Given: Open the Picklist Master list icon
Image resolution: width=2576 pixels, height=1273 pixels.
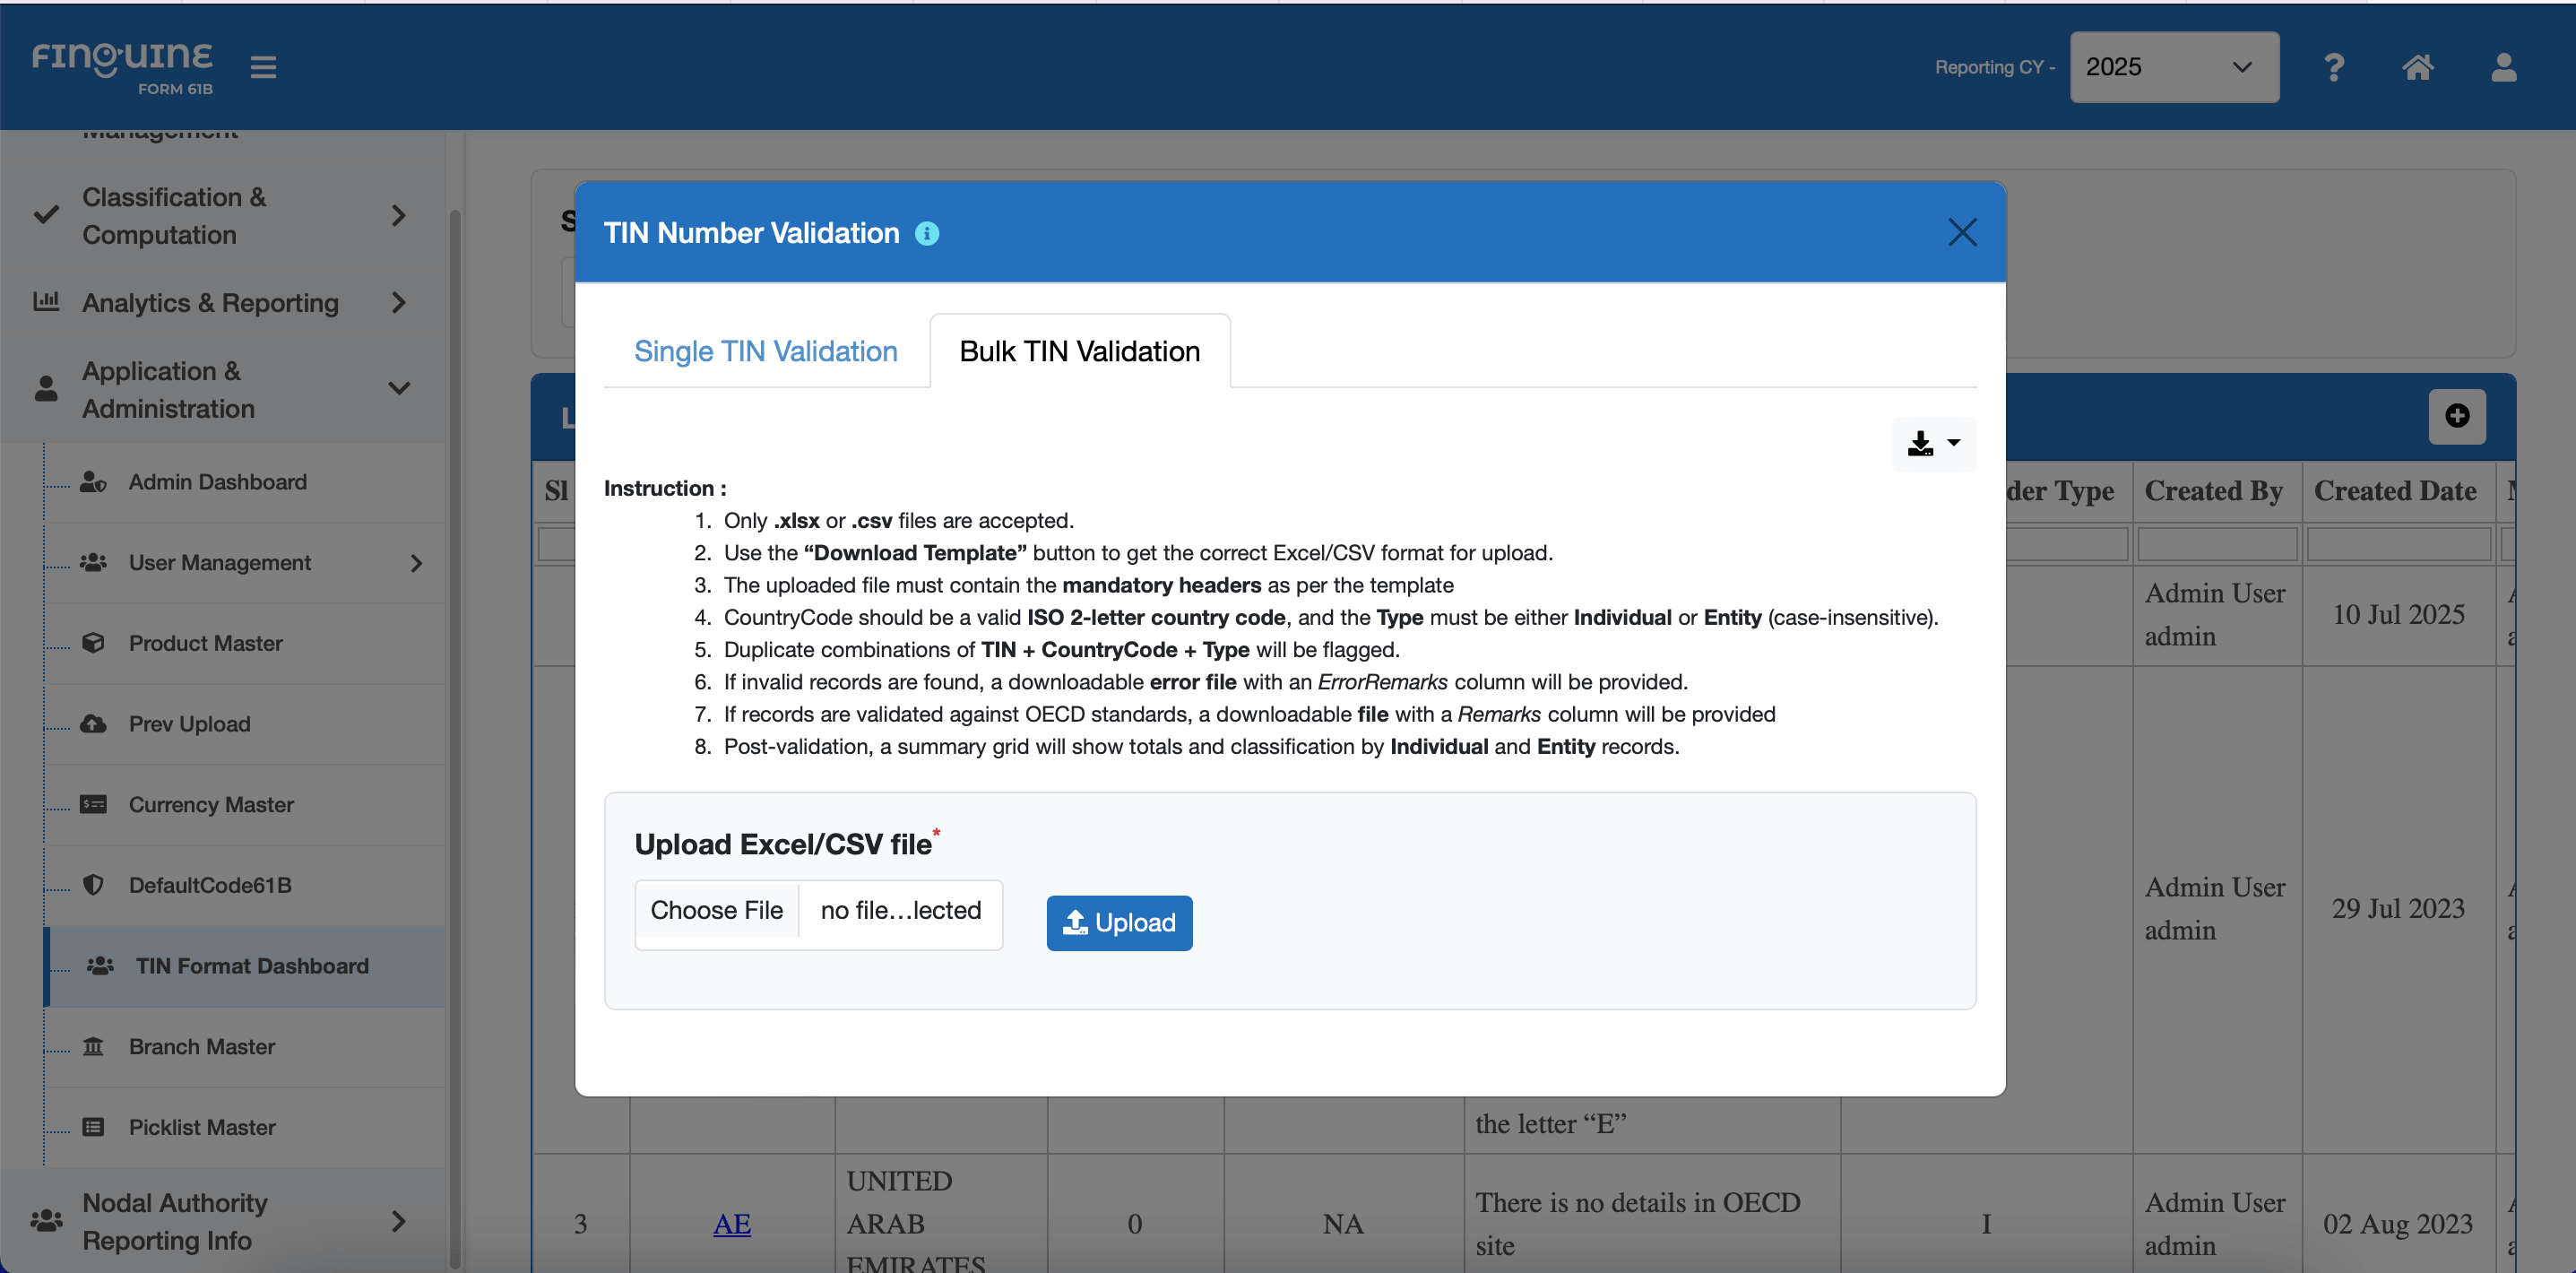Looking at the screenshot, I should click(x=94, y=1126).
